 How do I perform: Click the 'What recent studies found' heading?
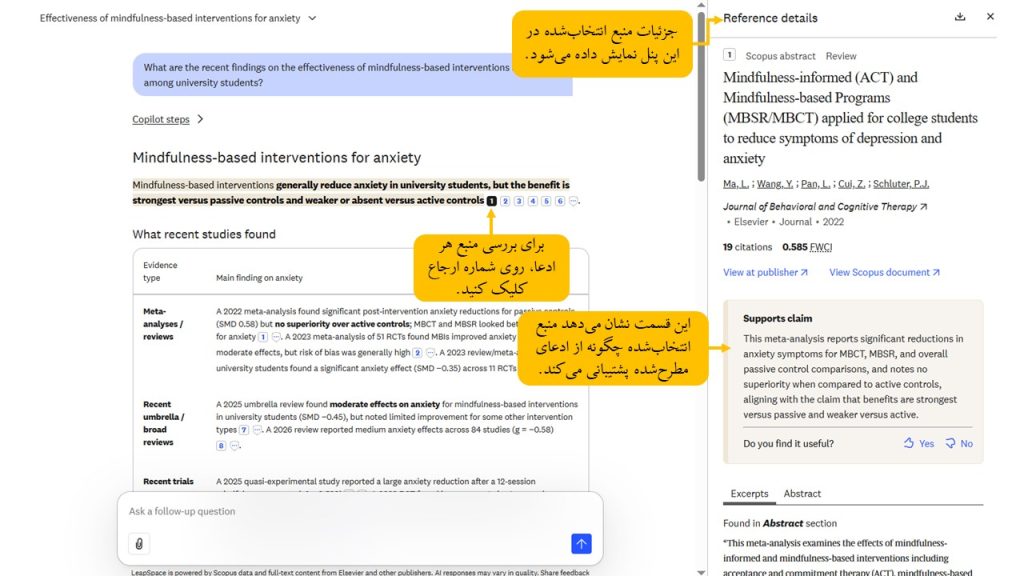pos(204,234)
